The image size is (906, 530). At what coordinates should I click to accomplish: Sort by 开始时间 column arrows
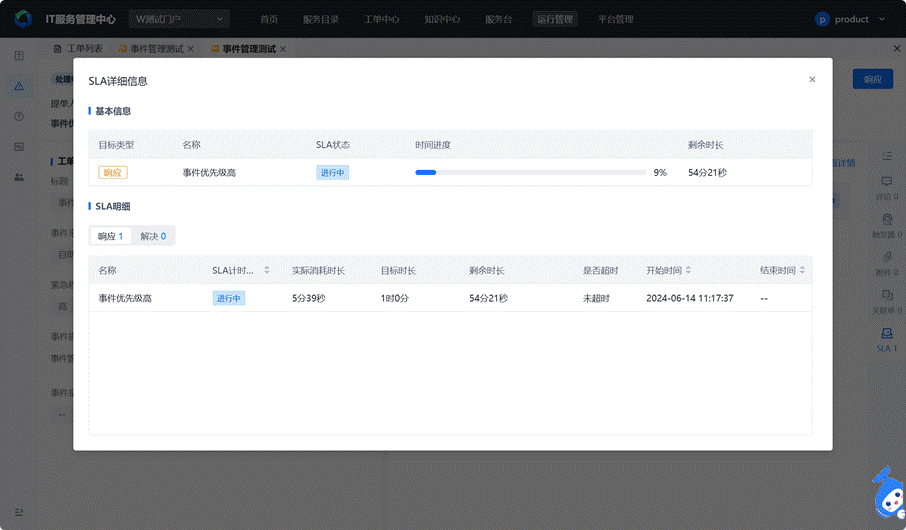(x=688, y=270)
